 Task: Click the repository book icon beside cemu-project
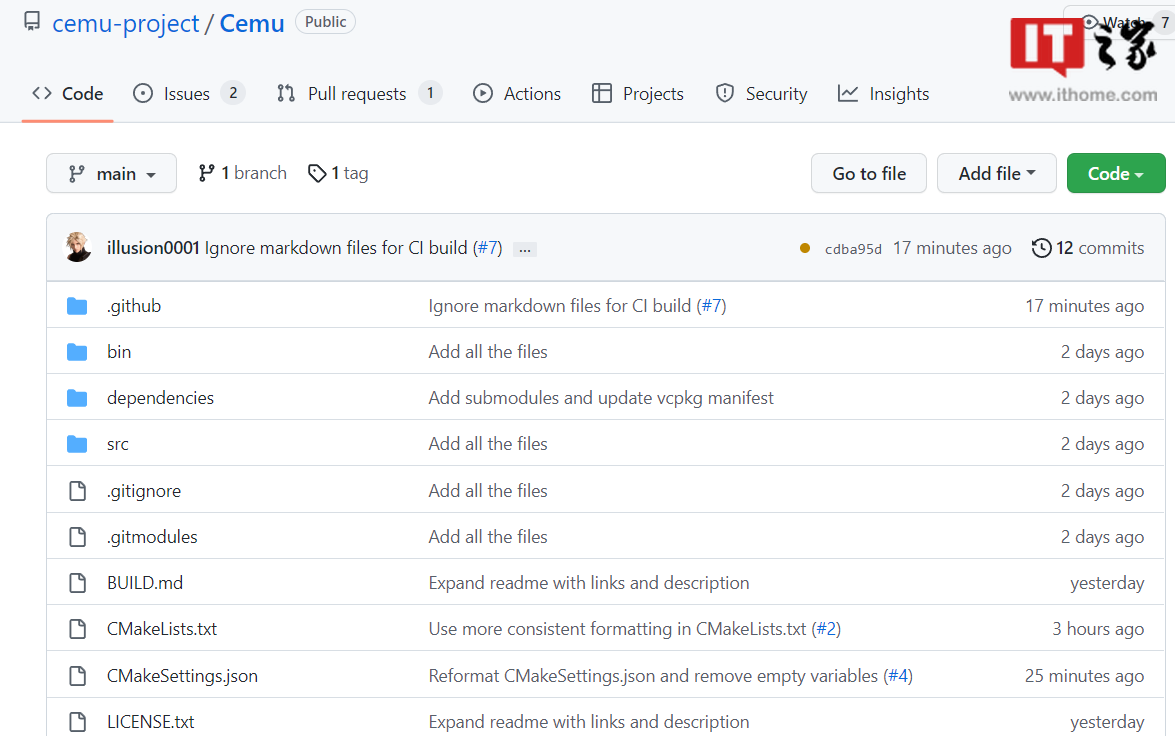[x=31, y=21]
